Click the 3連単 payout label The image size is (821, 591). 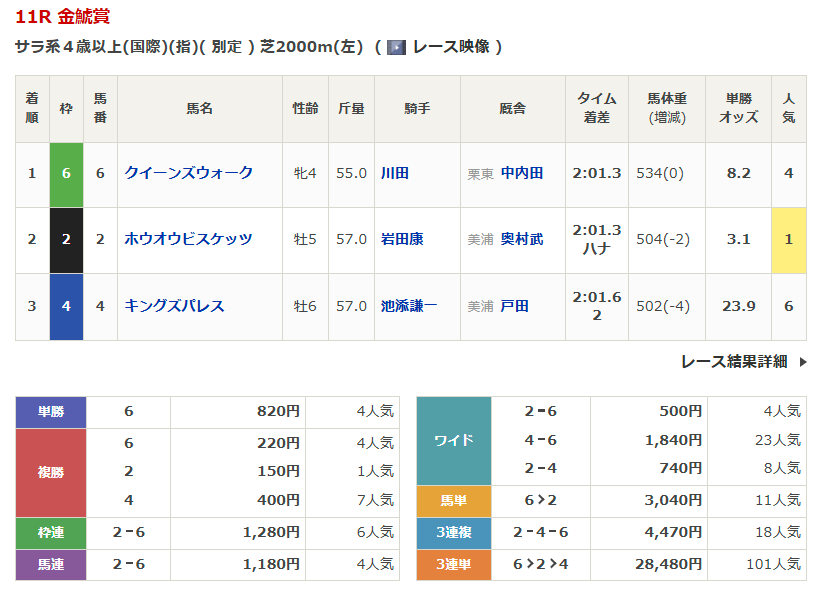454,565
